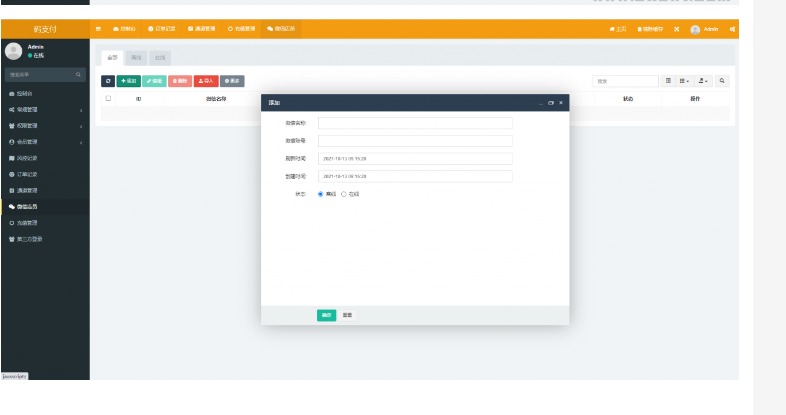Open the columns dropdown in table toolbar
The width and height of the screenshot is (786, 415).
[x=685, y=81]
